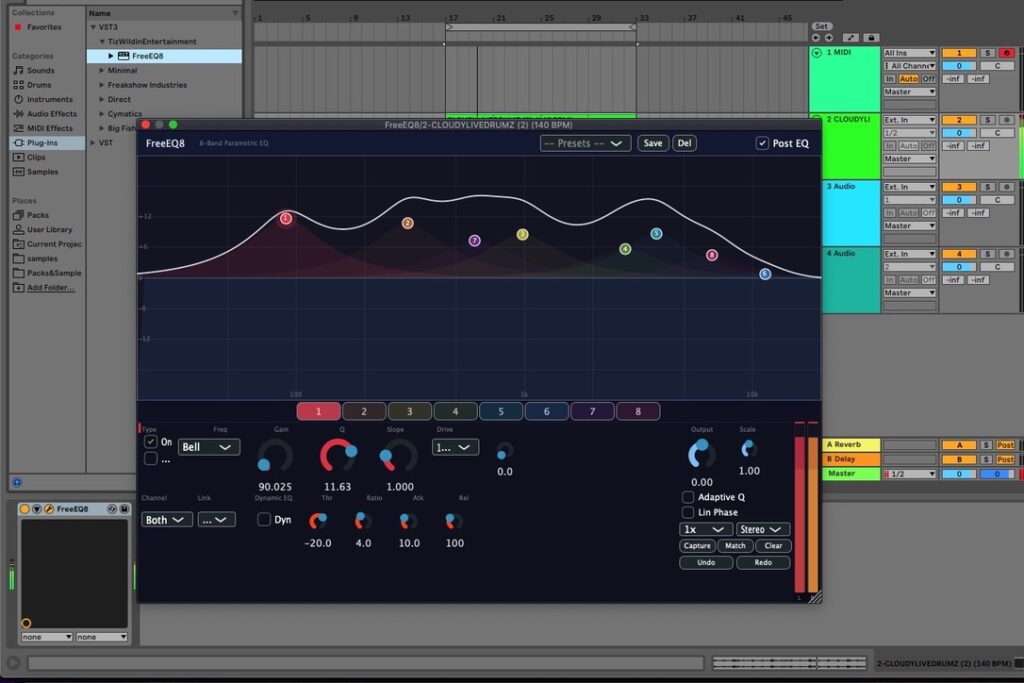Adjust the Q knob showing 11.63

point(338,455)
